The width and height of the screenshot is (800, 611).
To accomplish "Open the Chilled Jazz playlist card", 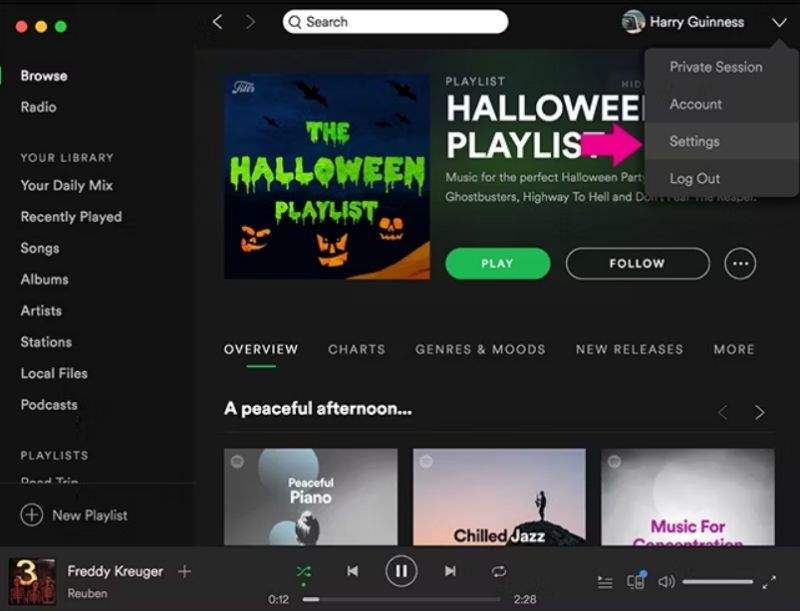I will (499, 497).
